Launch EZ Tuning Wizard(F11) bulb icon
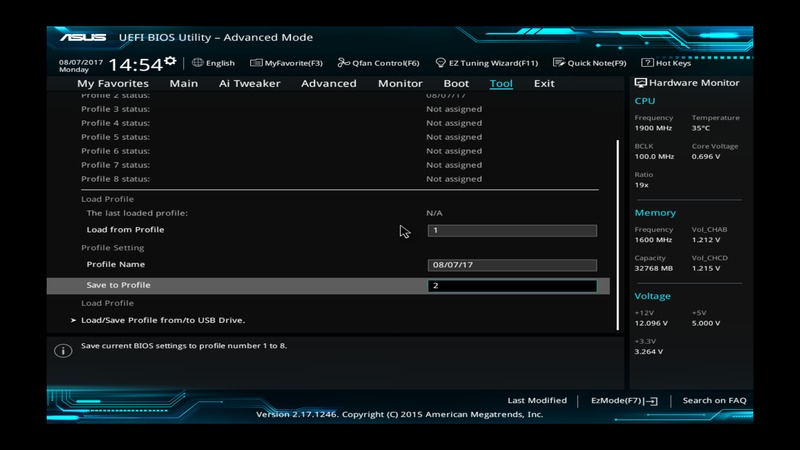This screenshot has height=450, width=800. (x=440, y=63)
